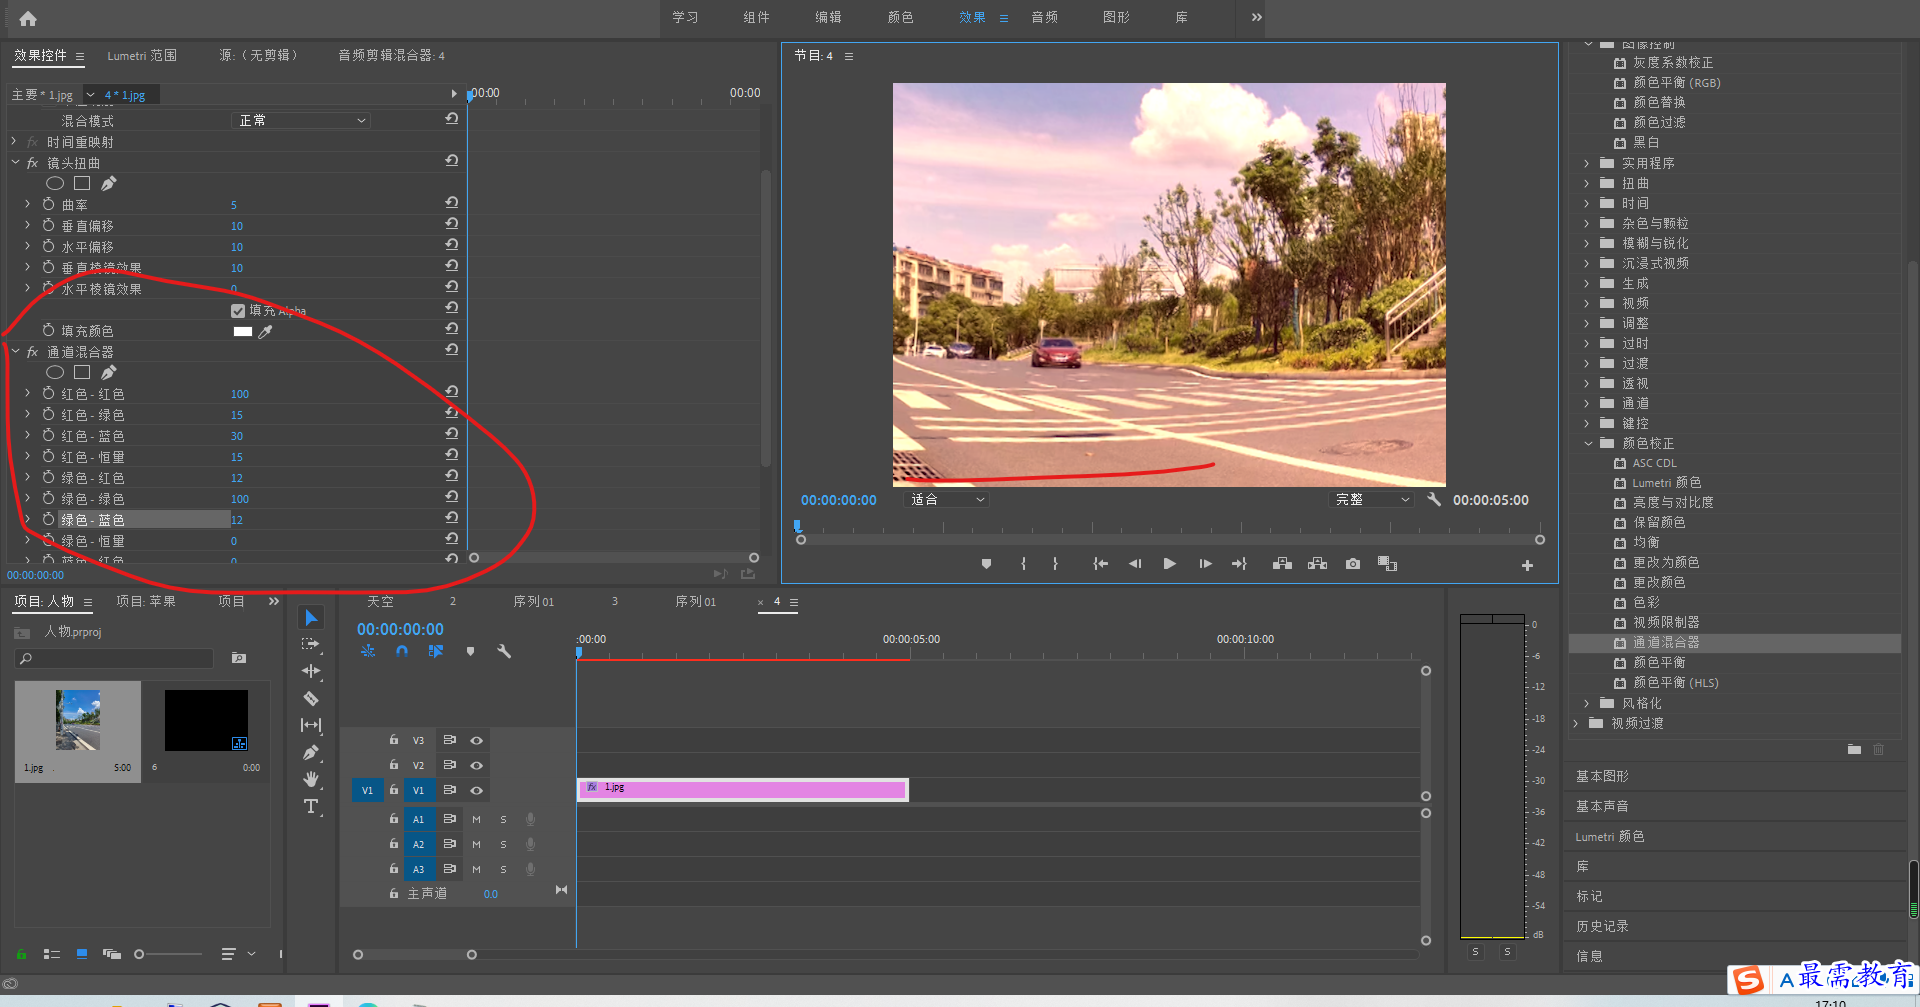Mute audio track A1

pyautogui.click(x=476, y=819)
